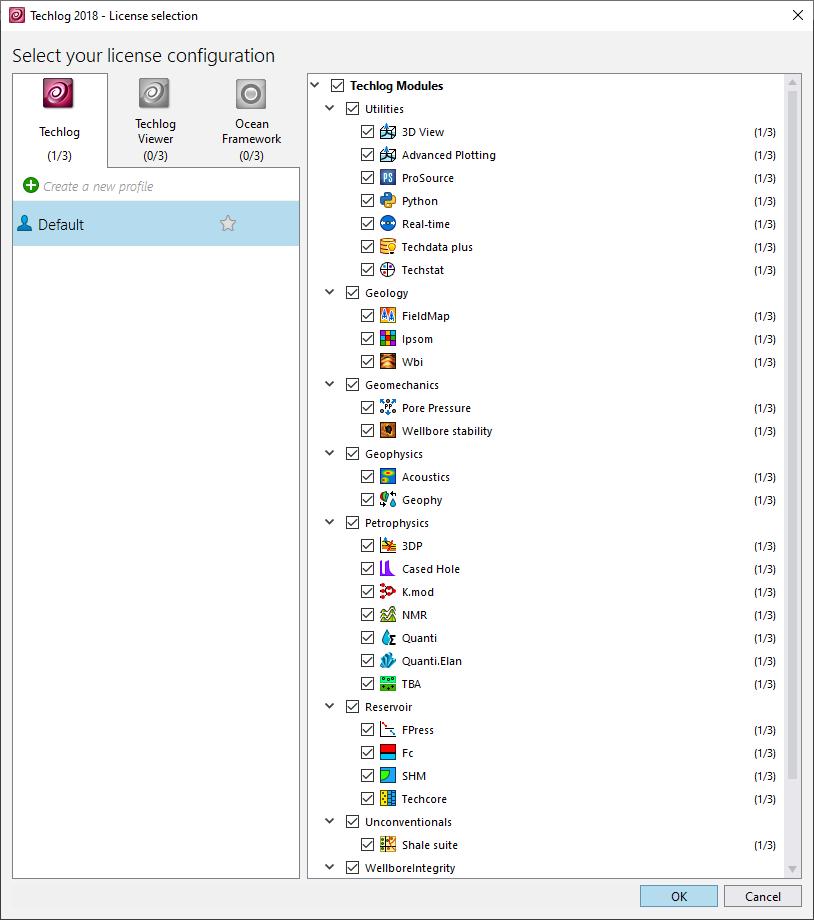814x920 pixels.
Task: Click the Shale suite module icon
Action: click(387, 844)
